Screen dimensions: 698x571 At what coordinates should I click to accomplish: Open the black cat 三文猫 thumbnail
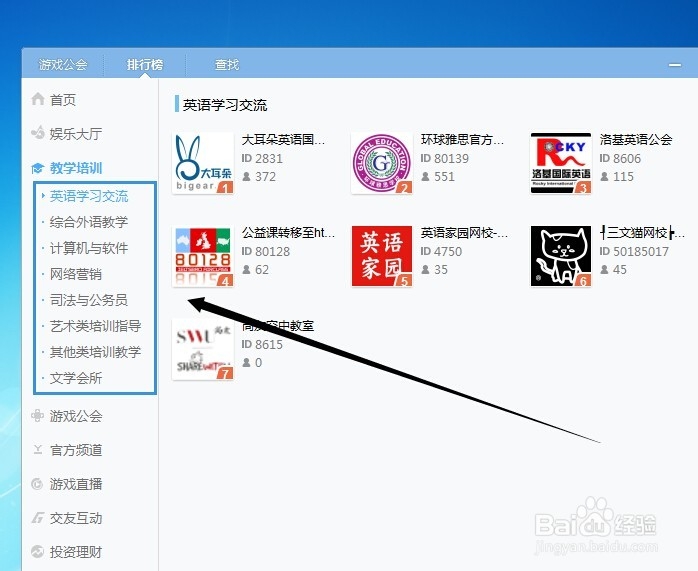point(561,256)
